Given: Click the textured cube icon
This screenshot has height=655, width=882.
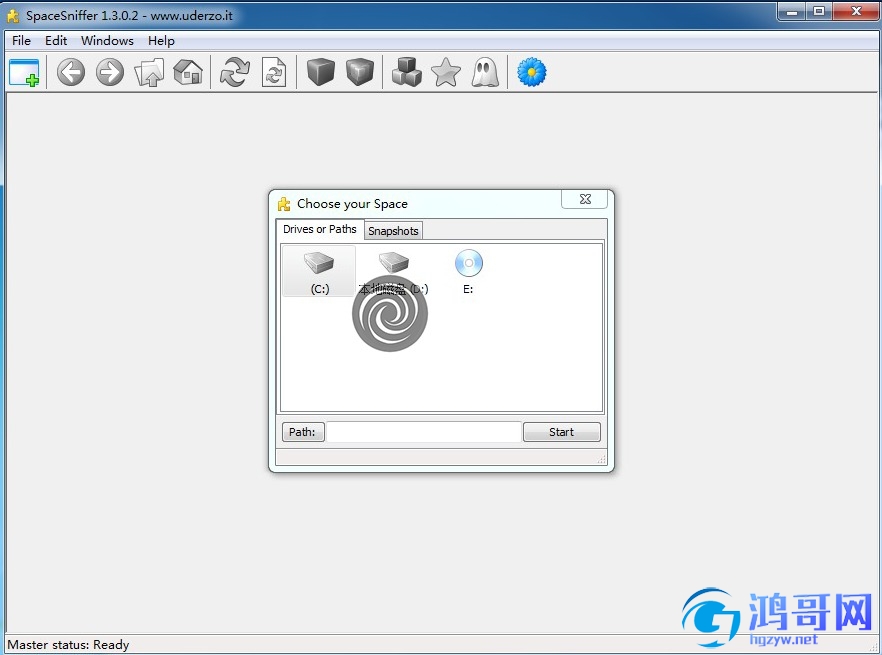Looking at the screenshot, I should (x=360, y=73).
